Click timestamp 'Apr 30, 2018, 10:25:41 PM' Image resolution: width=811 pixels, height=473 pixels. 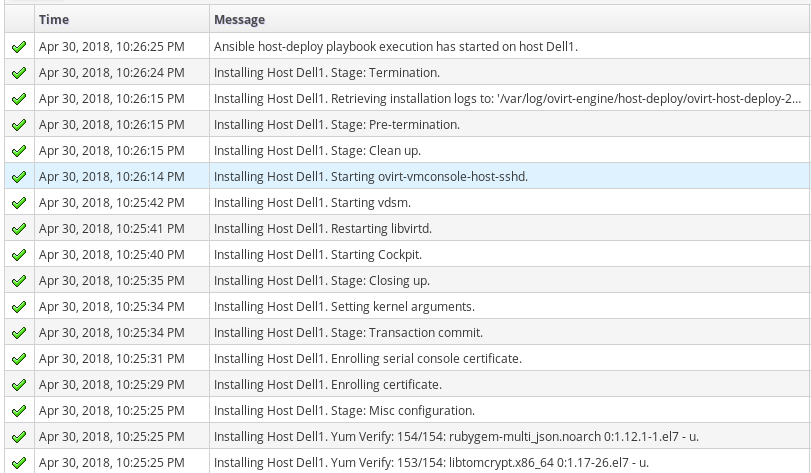point(112,228)
